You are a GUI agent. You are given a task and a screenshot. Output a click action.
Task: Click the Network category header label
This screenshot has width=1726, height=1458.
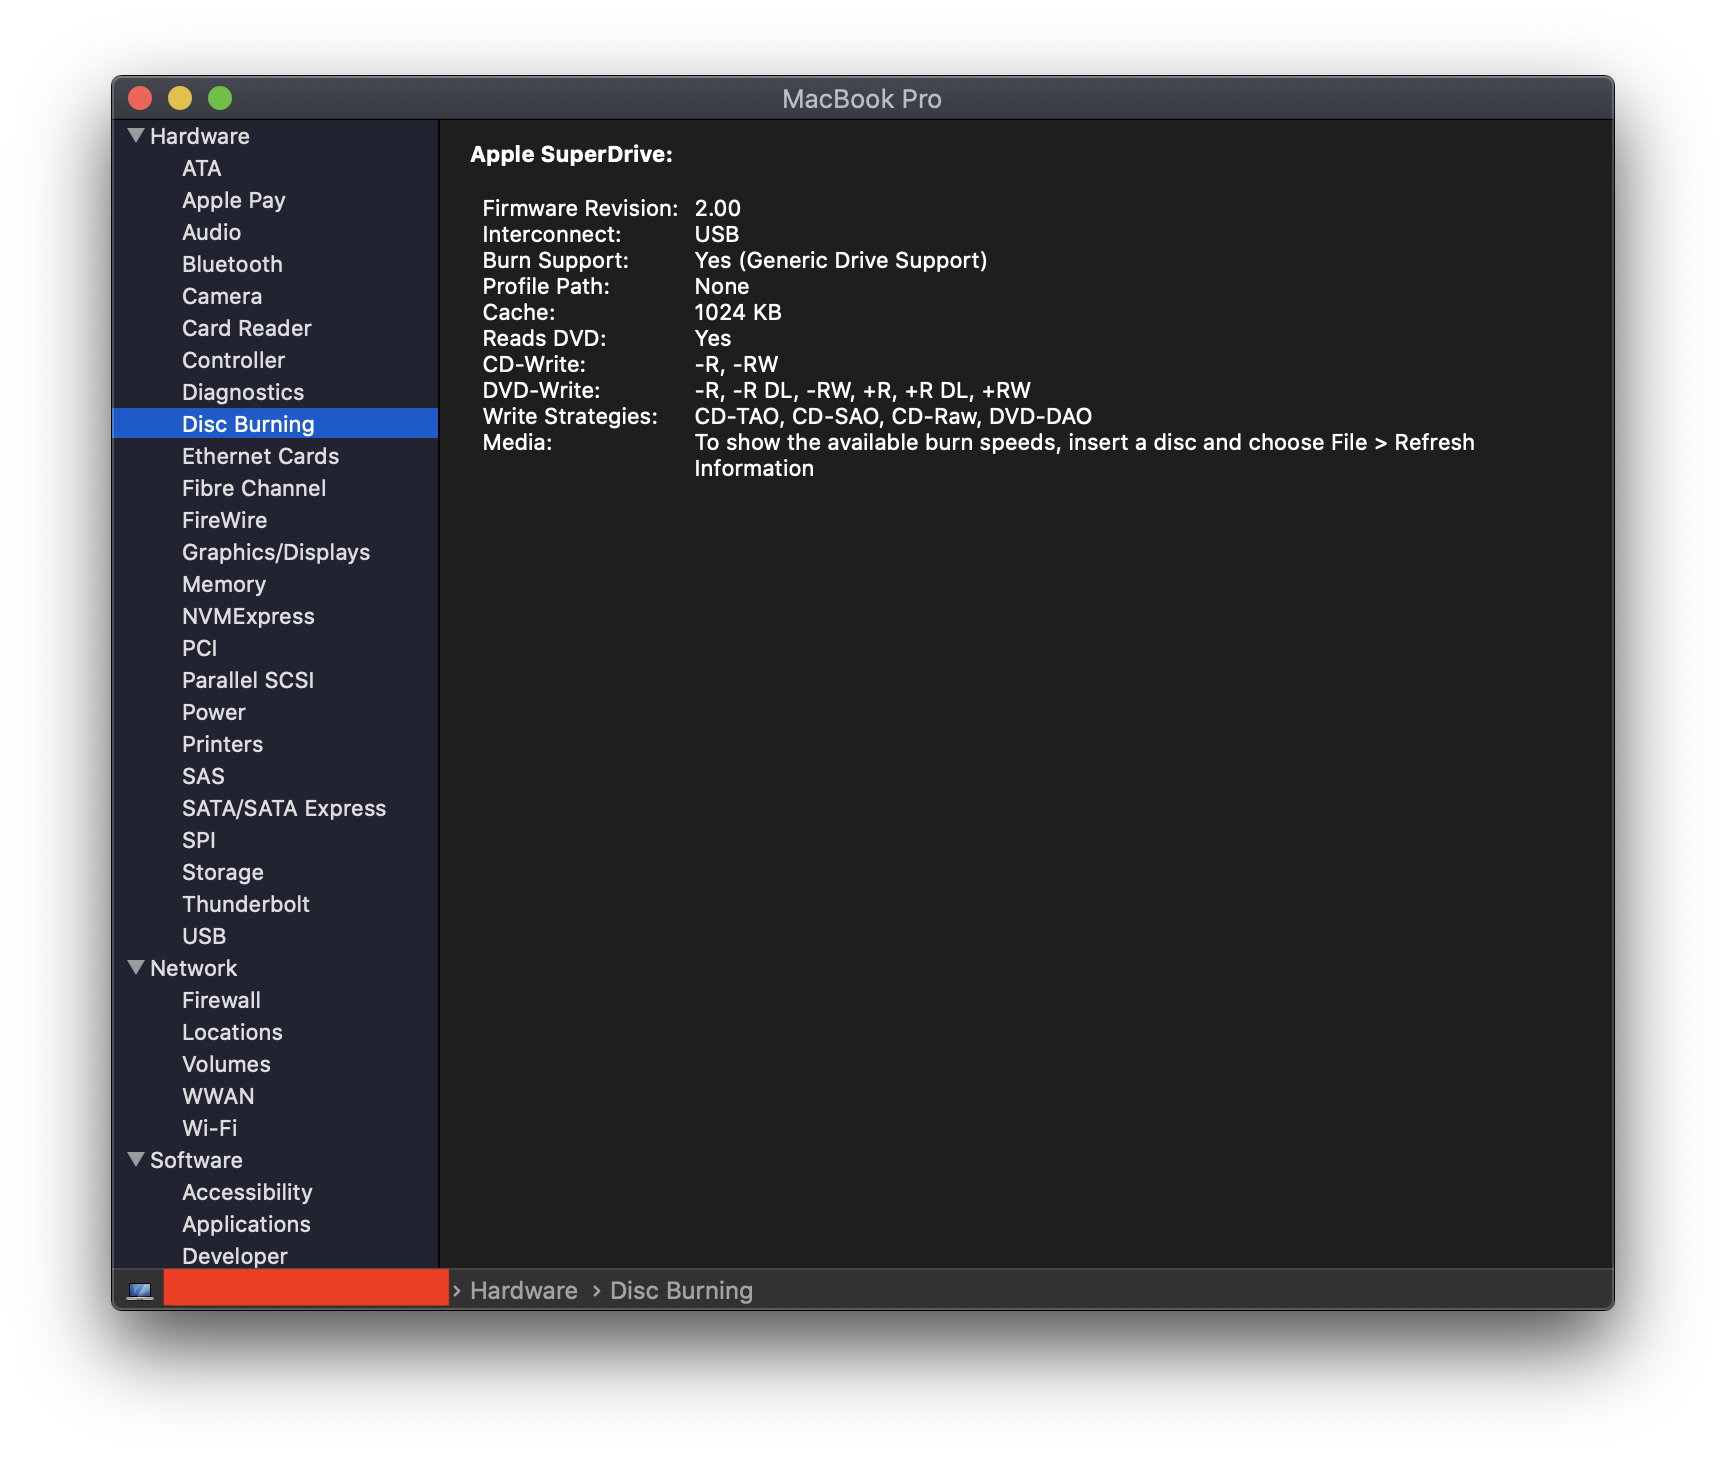coord(194,968)
